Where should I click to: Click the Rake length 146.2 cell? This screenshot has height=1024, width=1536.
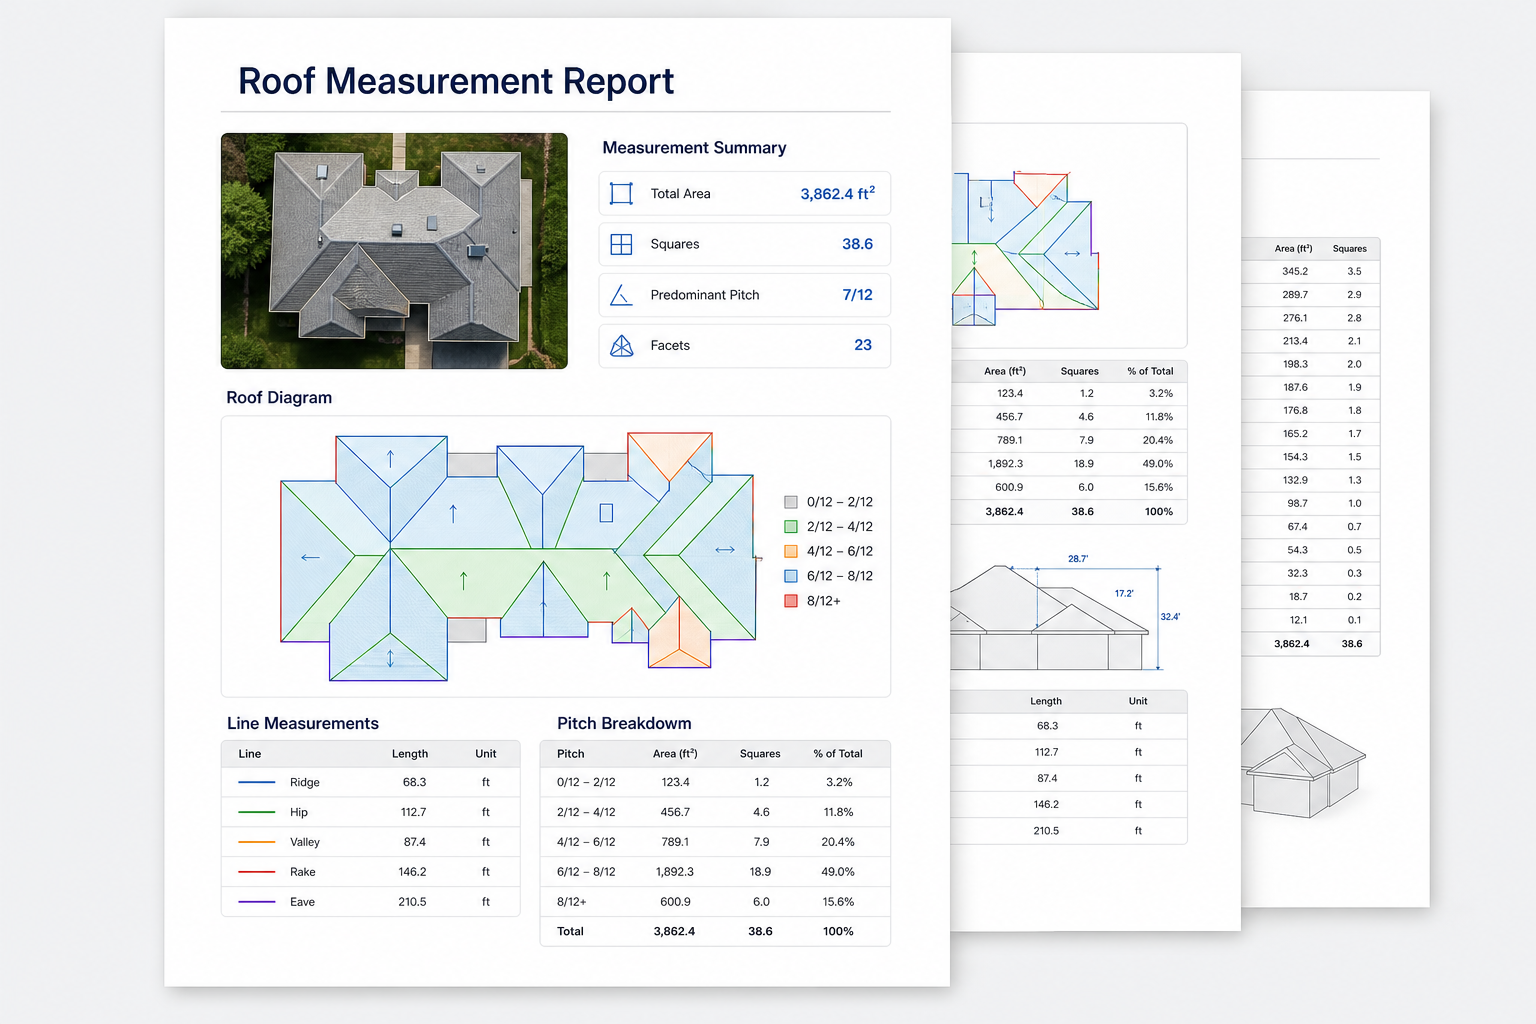[412, 872]
